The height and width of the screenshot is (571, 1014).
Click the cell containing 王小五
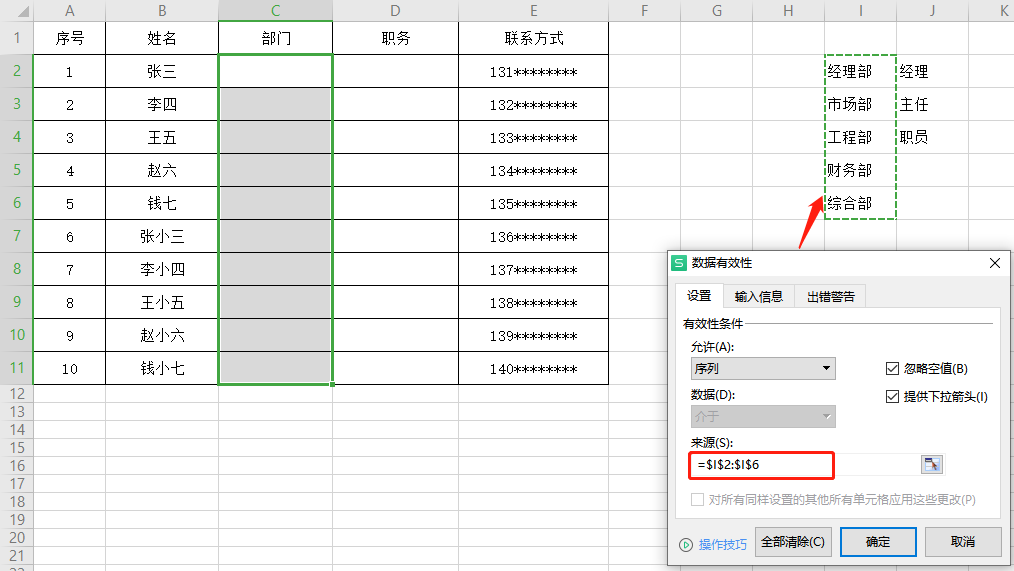click(162, 302)
